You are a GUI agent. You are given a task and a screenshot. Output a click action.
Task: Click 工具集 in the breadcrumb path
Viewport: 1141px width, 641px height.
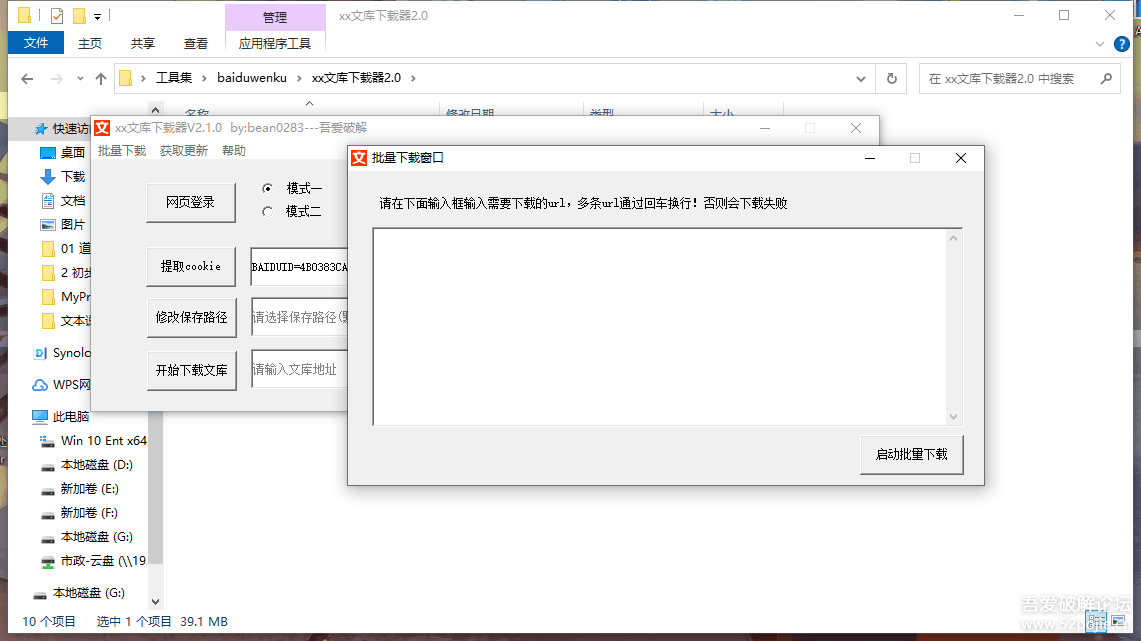coord(174,78)
